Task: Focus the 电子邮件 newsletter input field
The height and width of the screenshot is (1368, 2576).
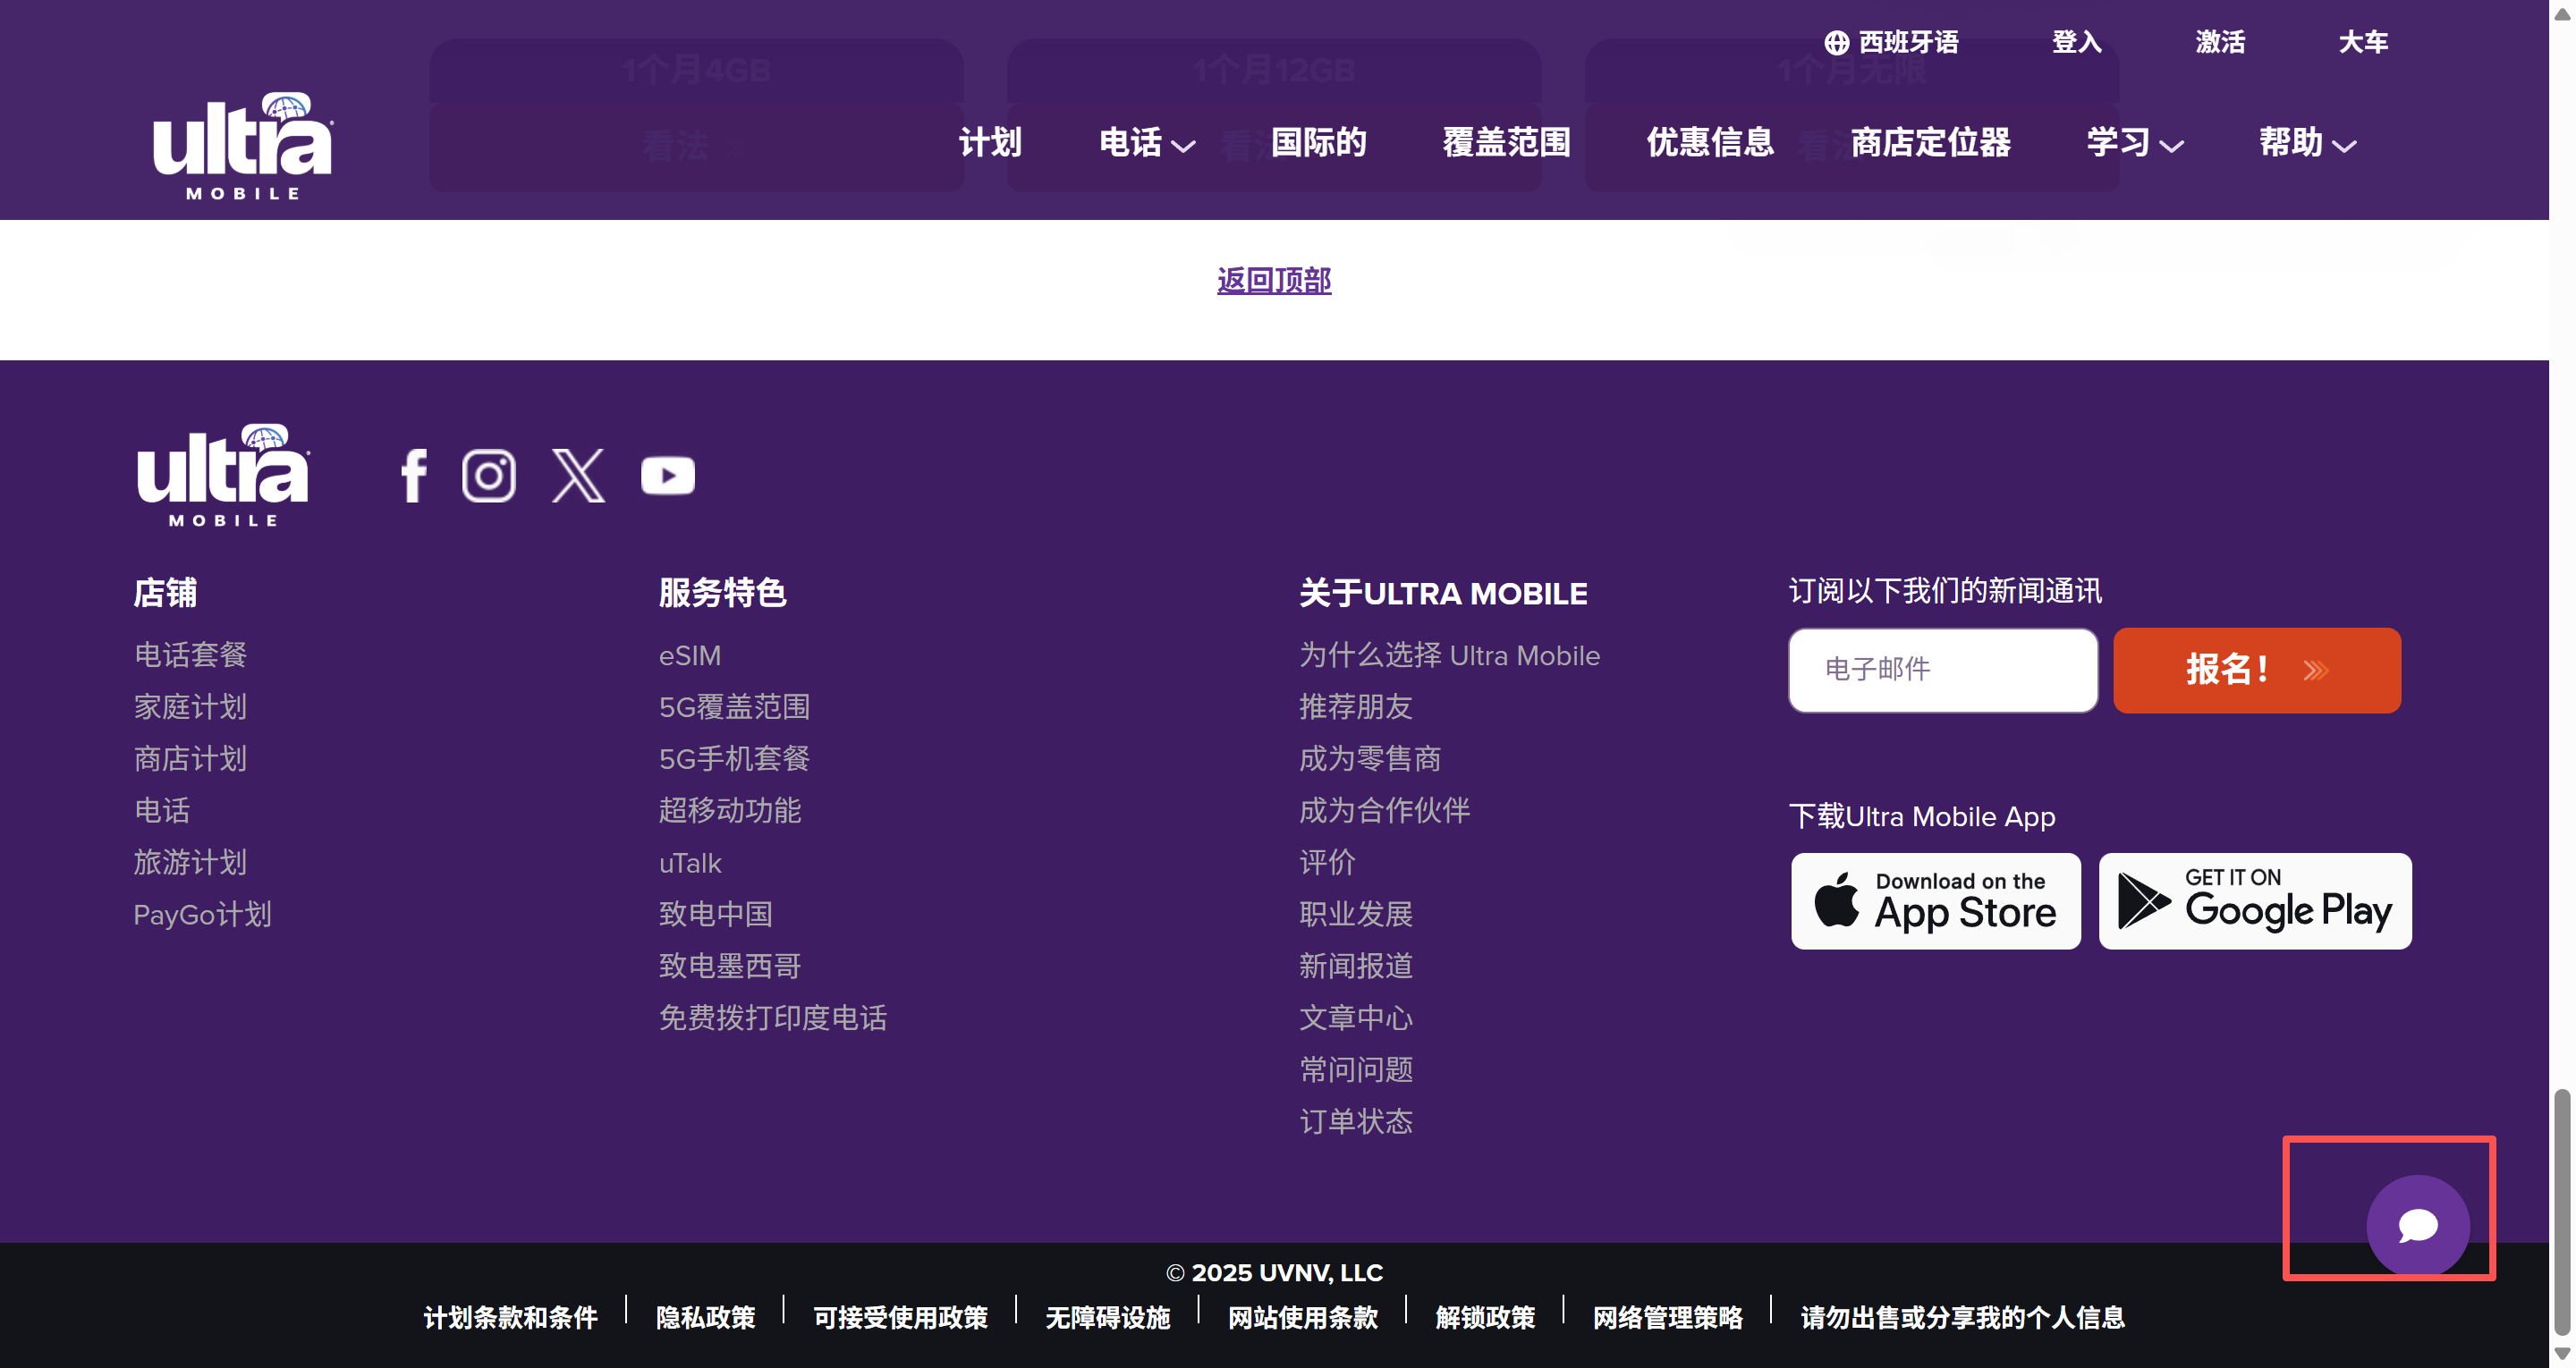Action: 1943,670
